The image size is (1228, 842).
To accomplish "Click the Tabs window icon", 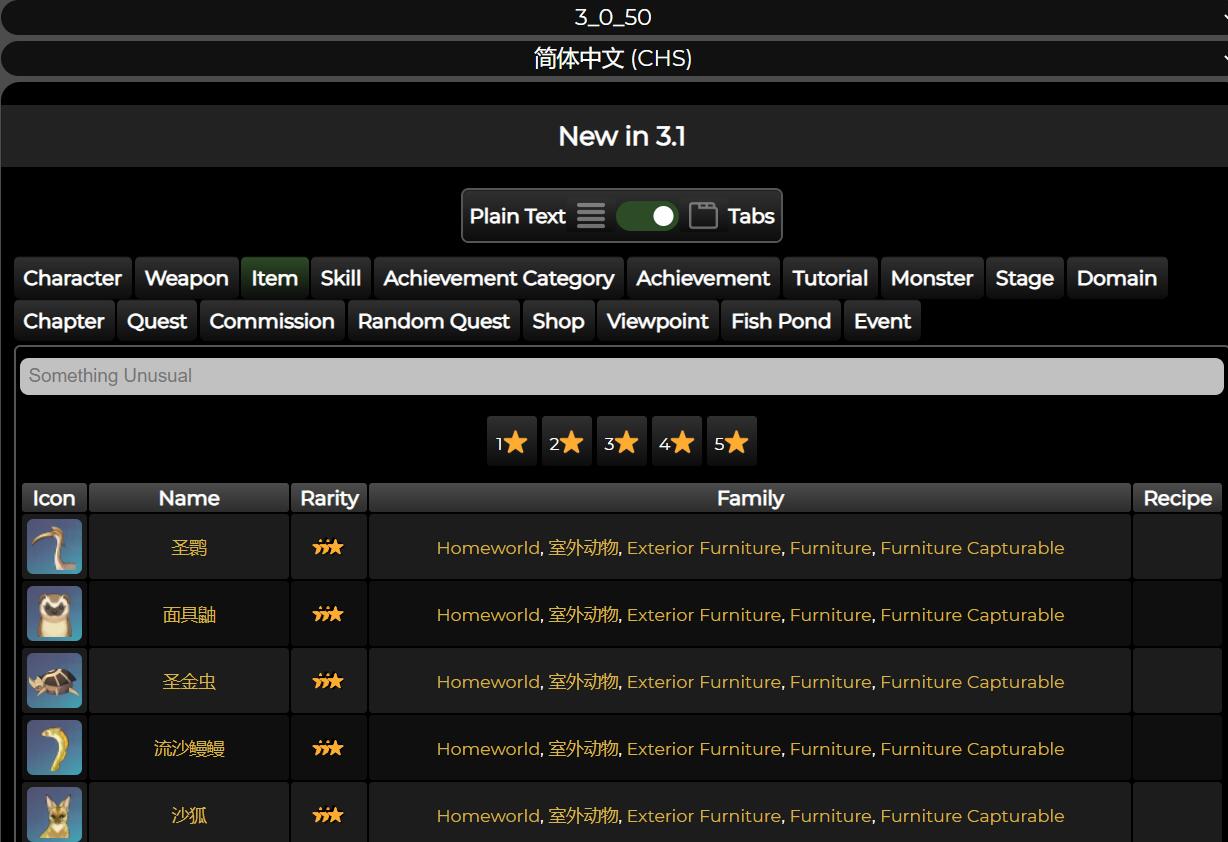I will (703, 216).
